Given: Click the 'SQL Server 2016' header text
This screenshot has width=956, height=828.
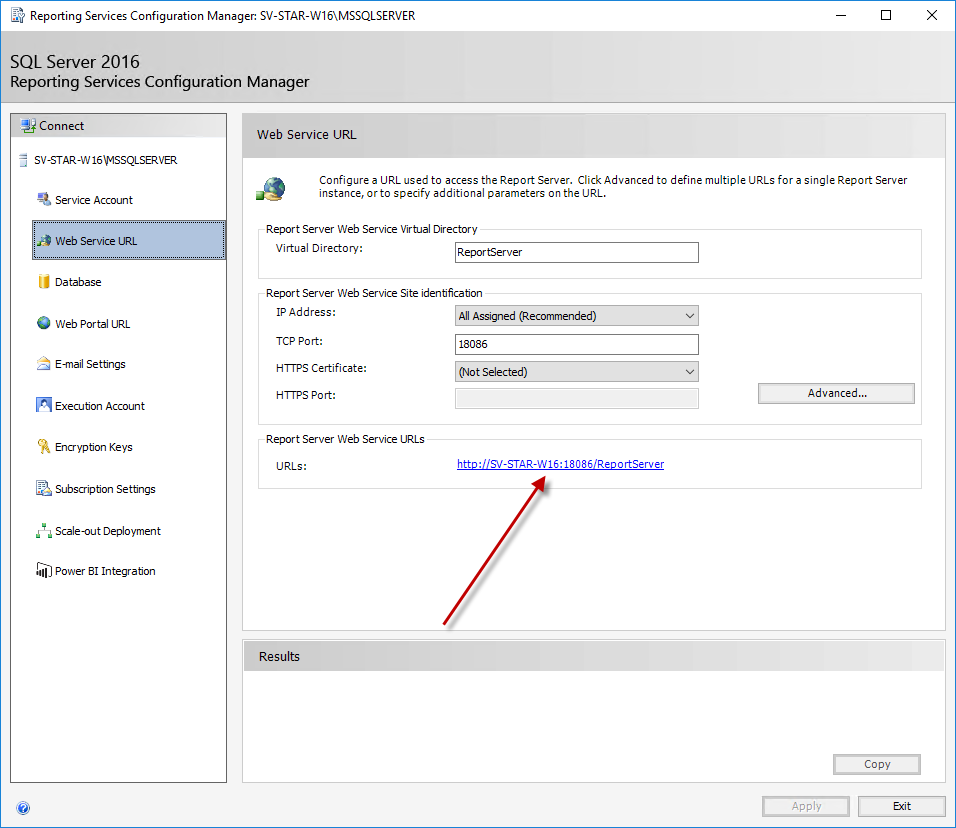Looking at the screenshot, I should (75, 62).
